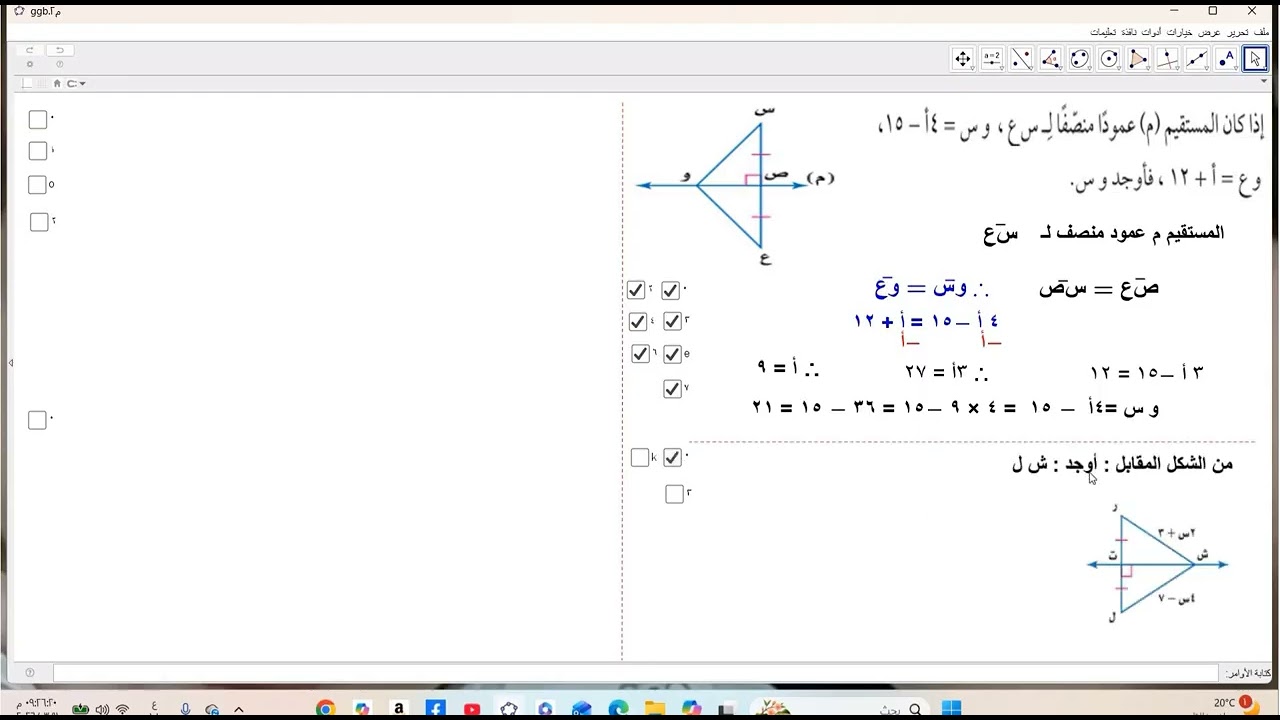Collapse the left panel using the edge arrow

tap(10, 362)
